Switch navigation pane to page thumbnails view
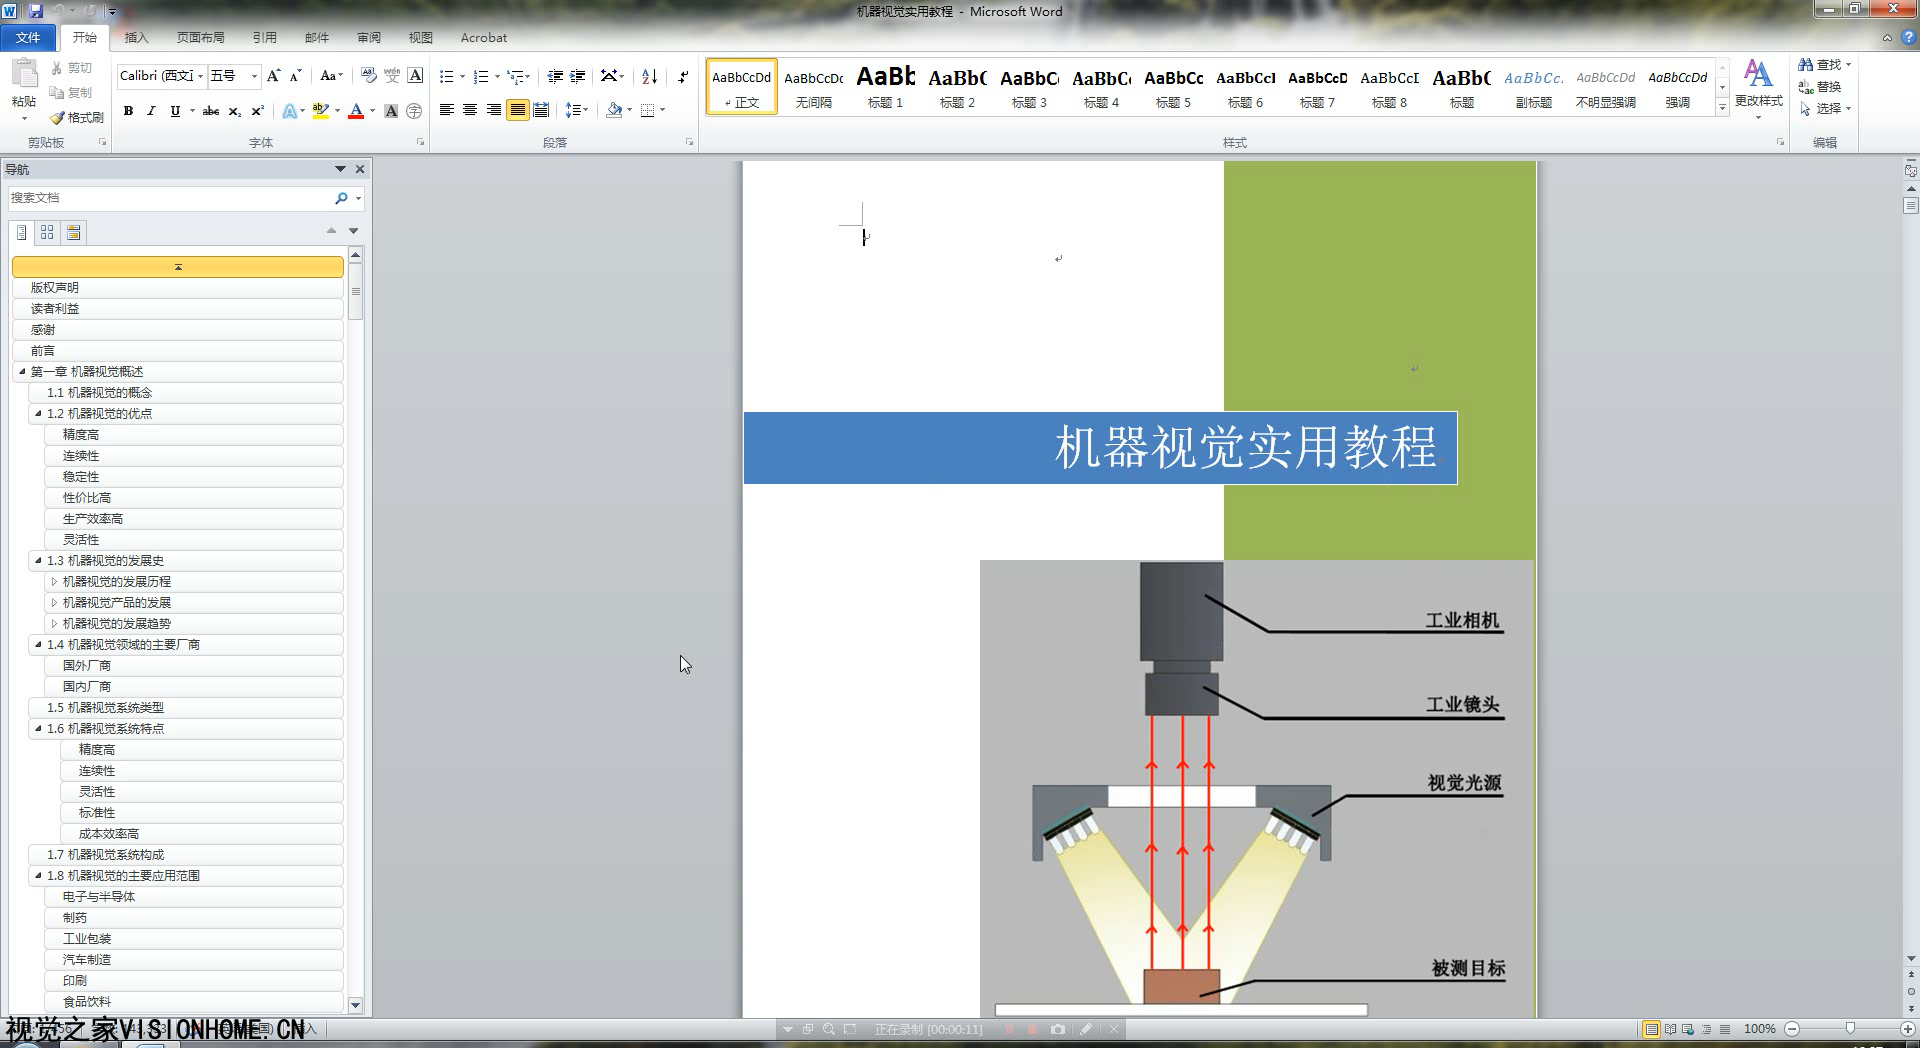Viewport: 1920px width, 1048px height. (47, 233)
